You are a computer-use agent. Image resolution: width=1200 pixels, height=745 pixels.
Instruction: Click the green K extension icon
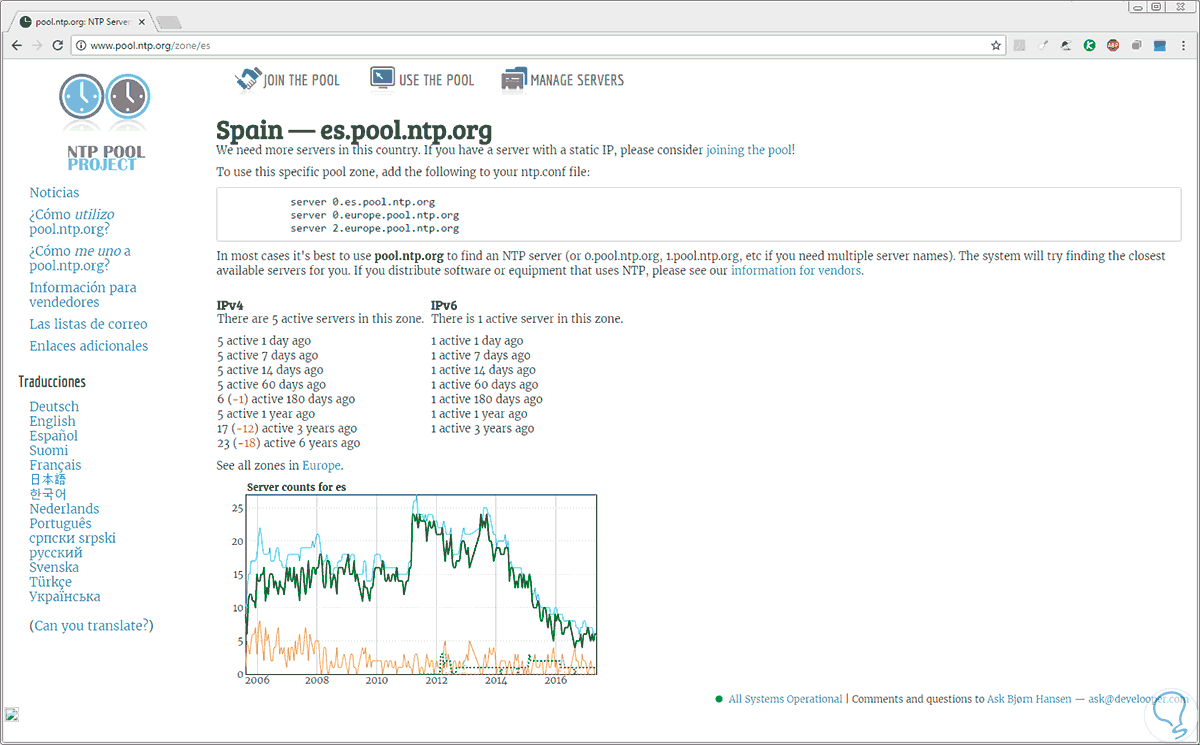1090,45
